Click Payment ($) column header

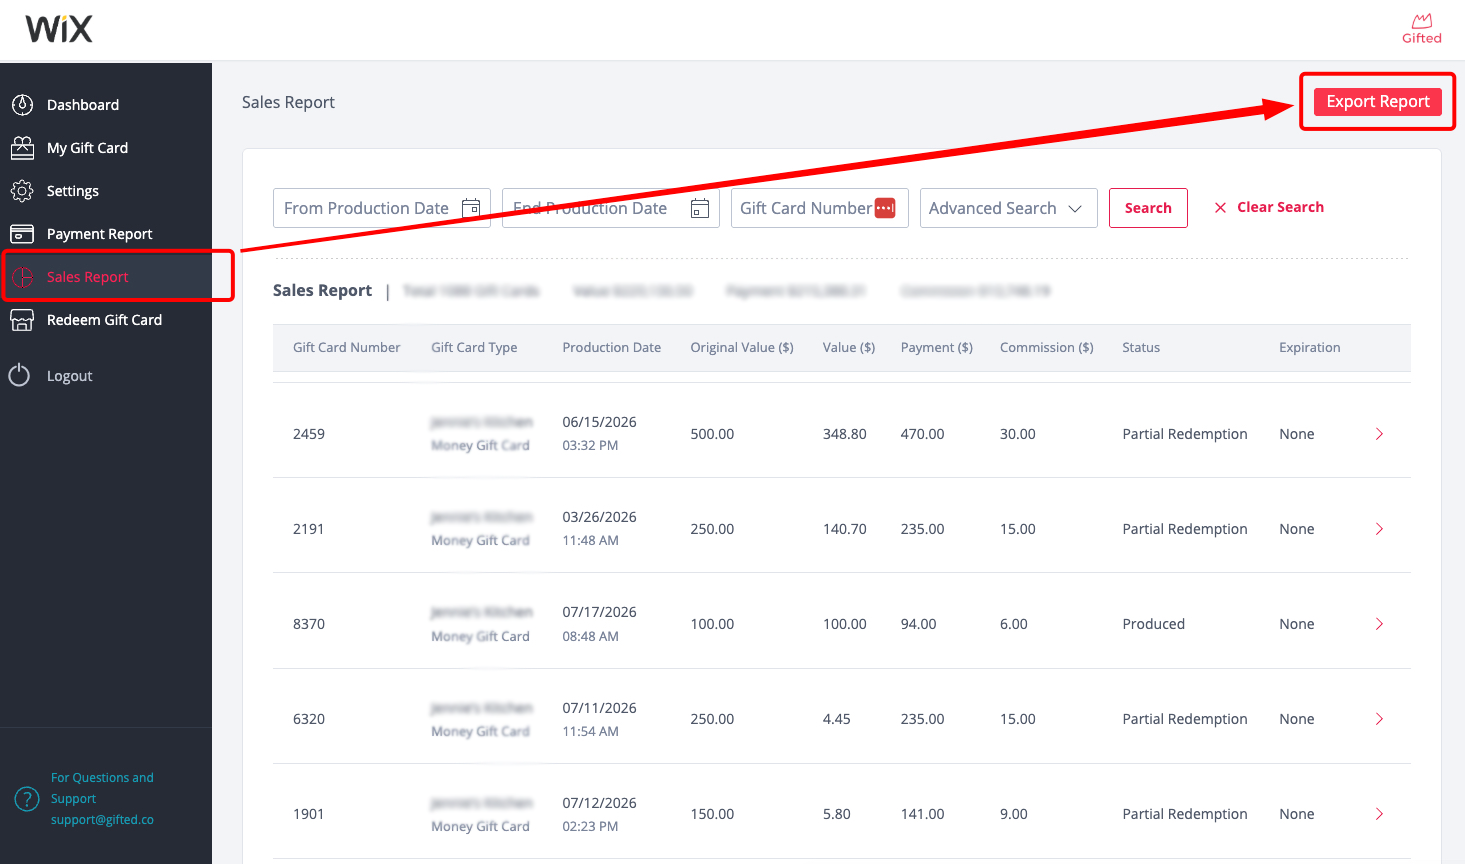[937, 348]
